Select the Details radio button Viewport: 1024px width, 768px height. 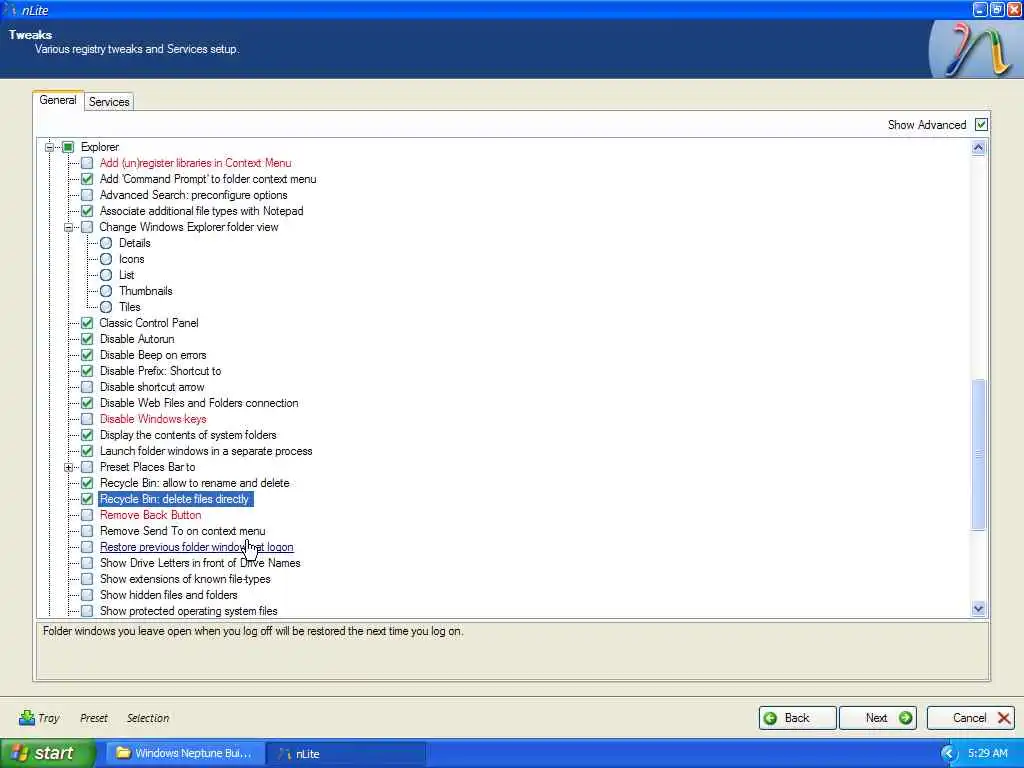click(x=106, y=243)
